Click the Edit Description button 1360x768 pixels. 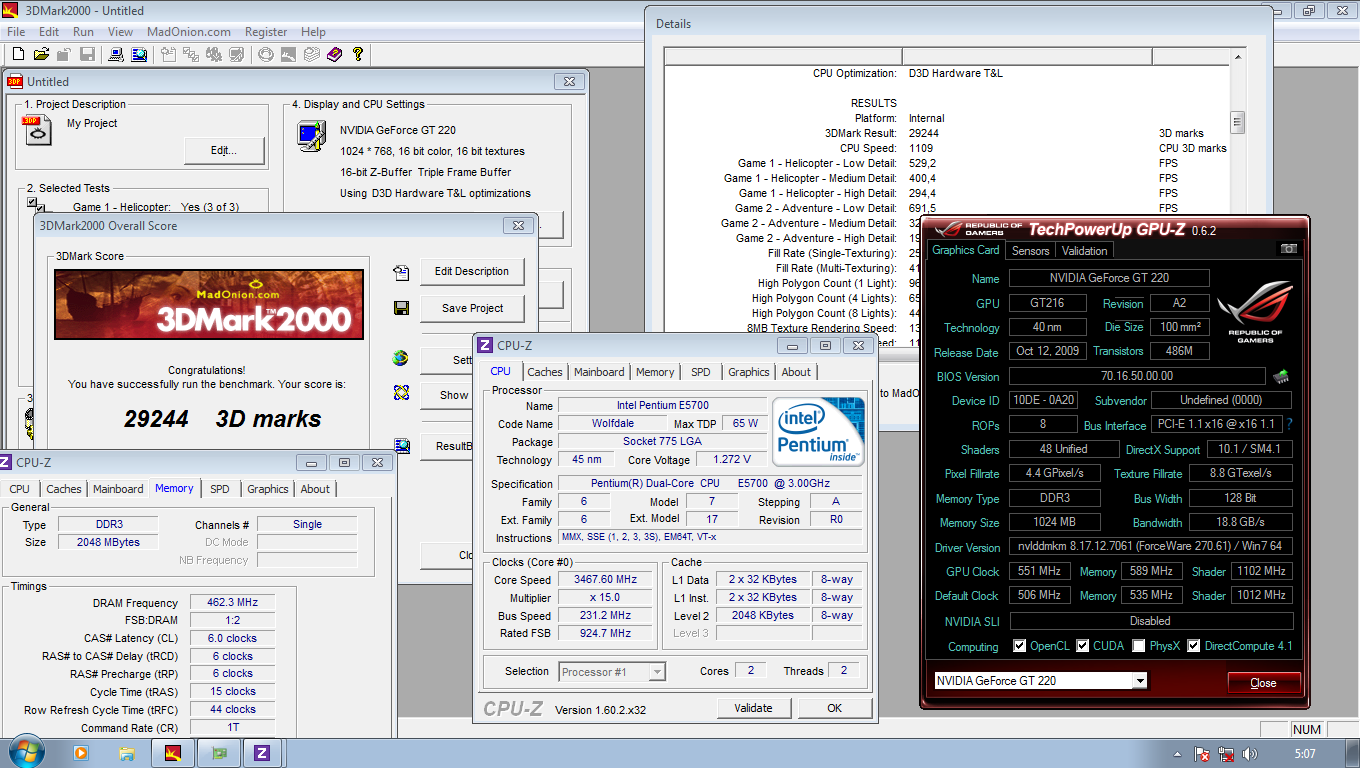[x=472, y=271]
